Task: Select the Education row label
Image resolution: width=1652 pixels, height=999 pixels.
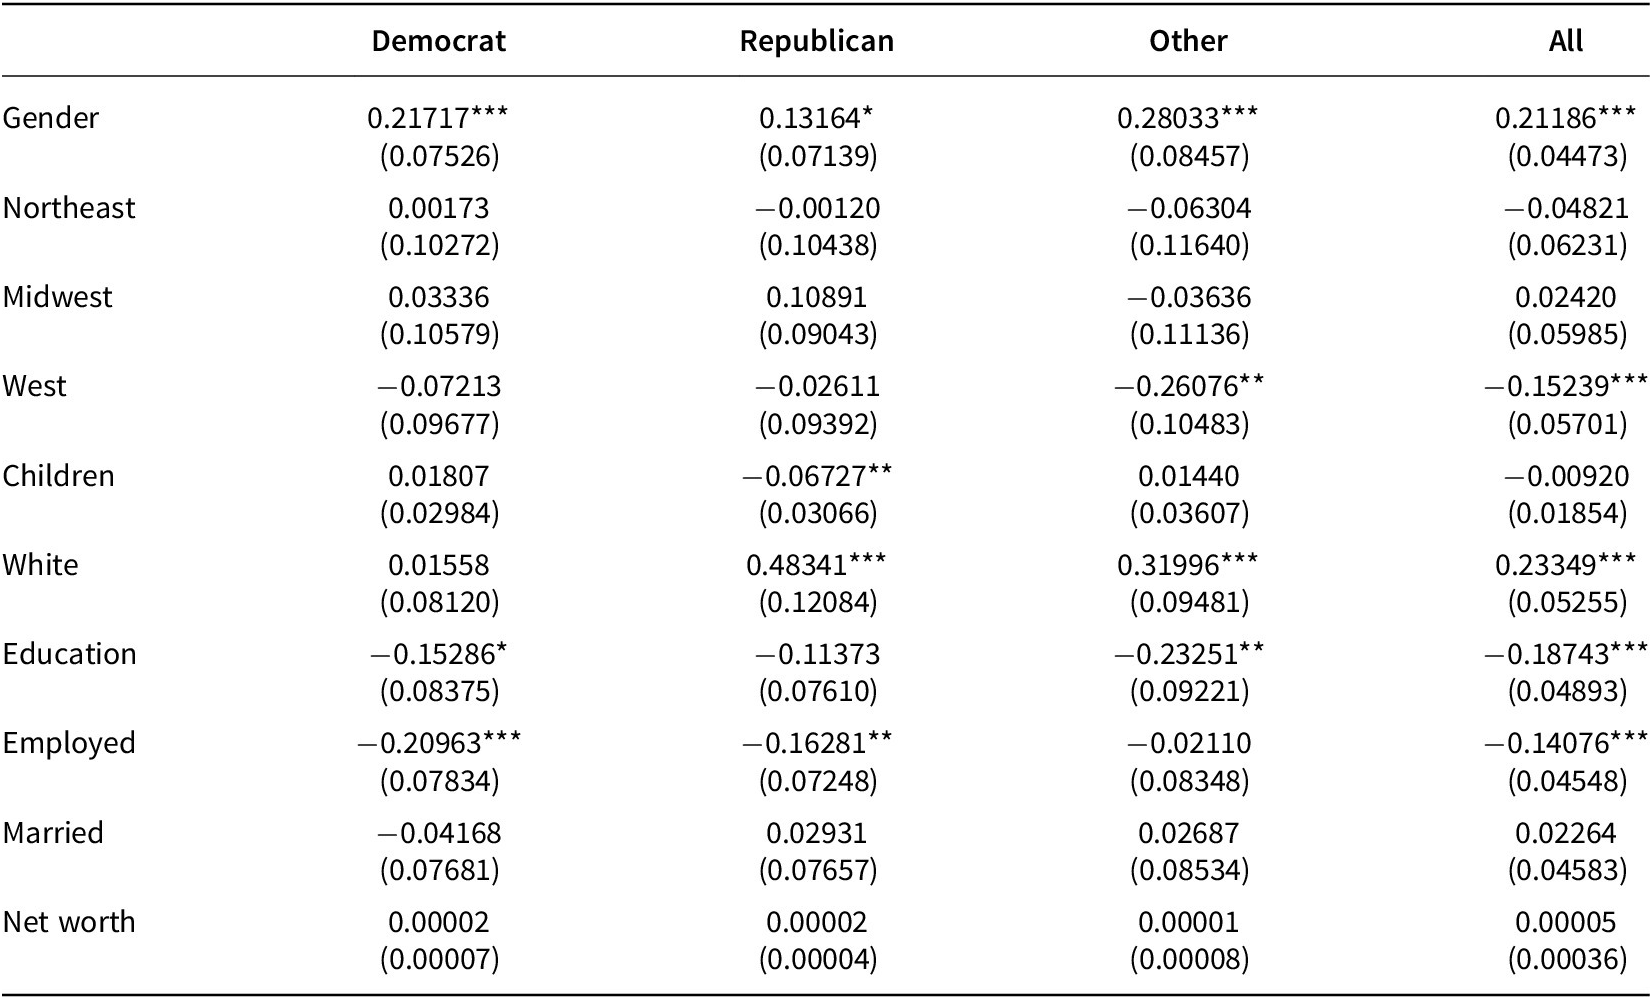Action: pos(70,654)
